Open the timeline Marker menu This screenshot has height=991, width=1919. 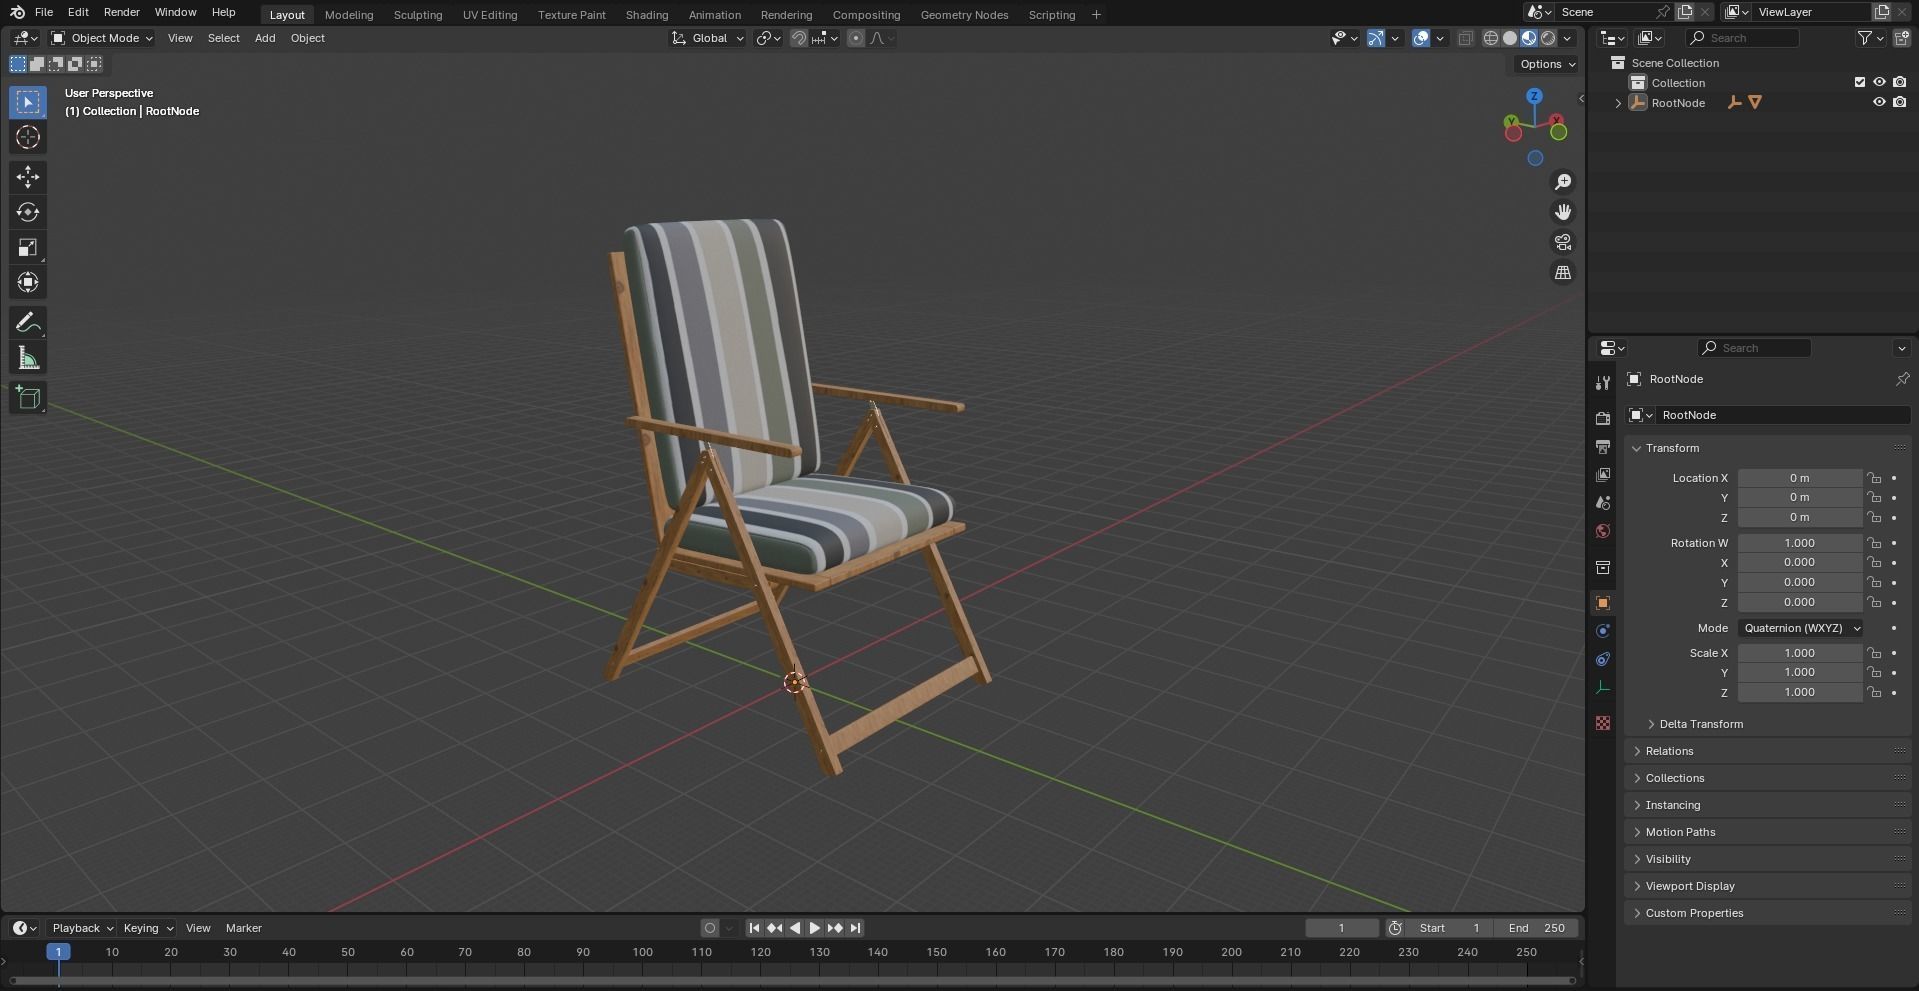(244, 928)
